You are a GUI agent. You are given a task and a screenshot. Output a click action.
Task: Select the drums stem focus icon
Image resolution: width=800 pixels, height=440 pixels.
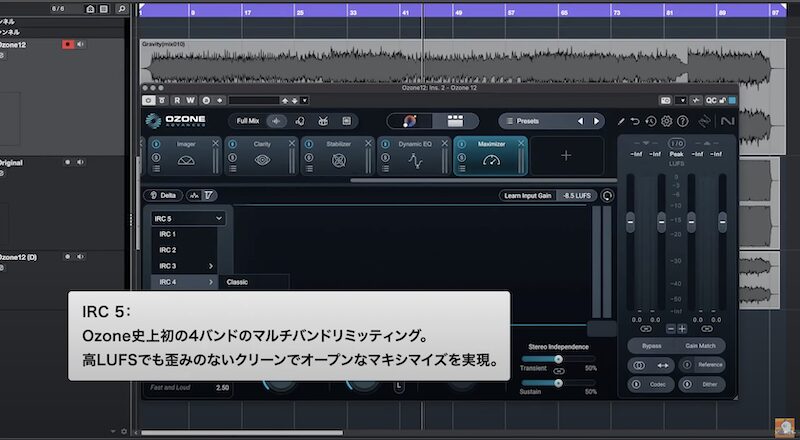coord(323,121)
